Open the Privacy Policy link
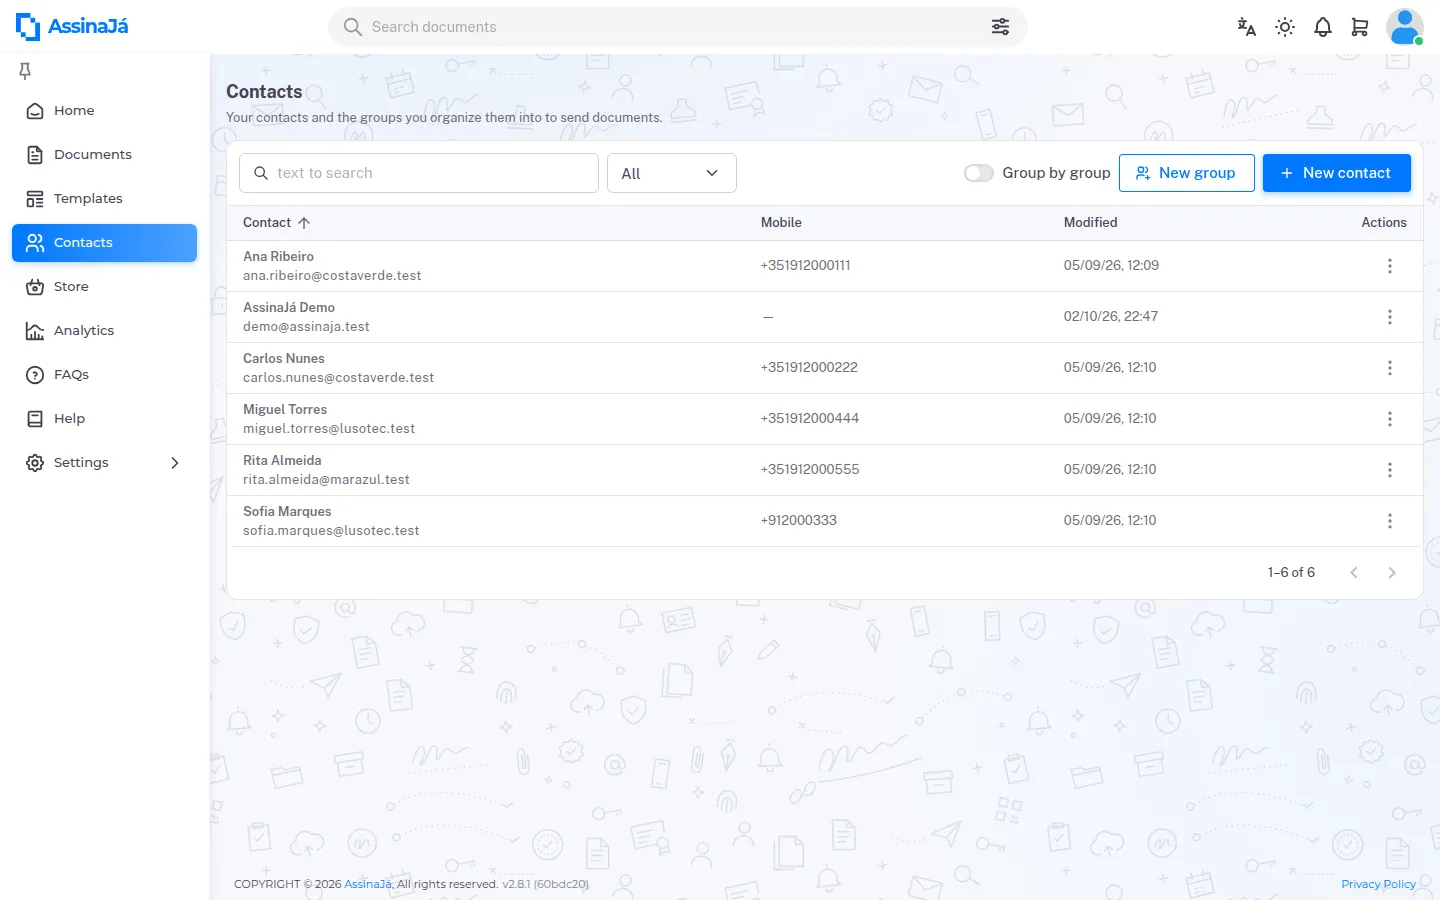The image size is (1440, 900). (1378, 884)
